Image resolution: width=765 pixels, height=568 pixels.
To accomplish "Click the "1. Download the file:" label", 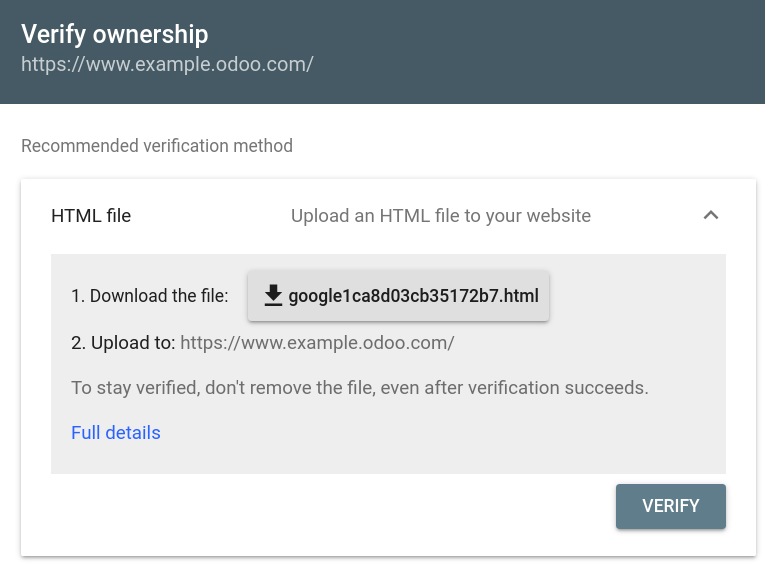I will pyautogui.click(x=150, y=296).
